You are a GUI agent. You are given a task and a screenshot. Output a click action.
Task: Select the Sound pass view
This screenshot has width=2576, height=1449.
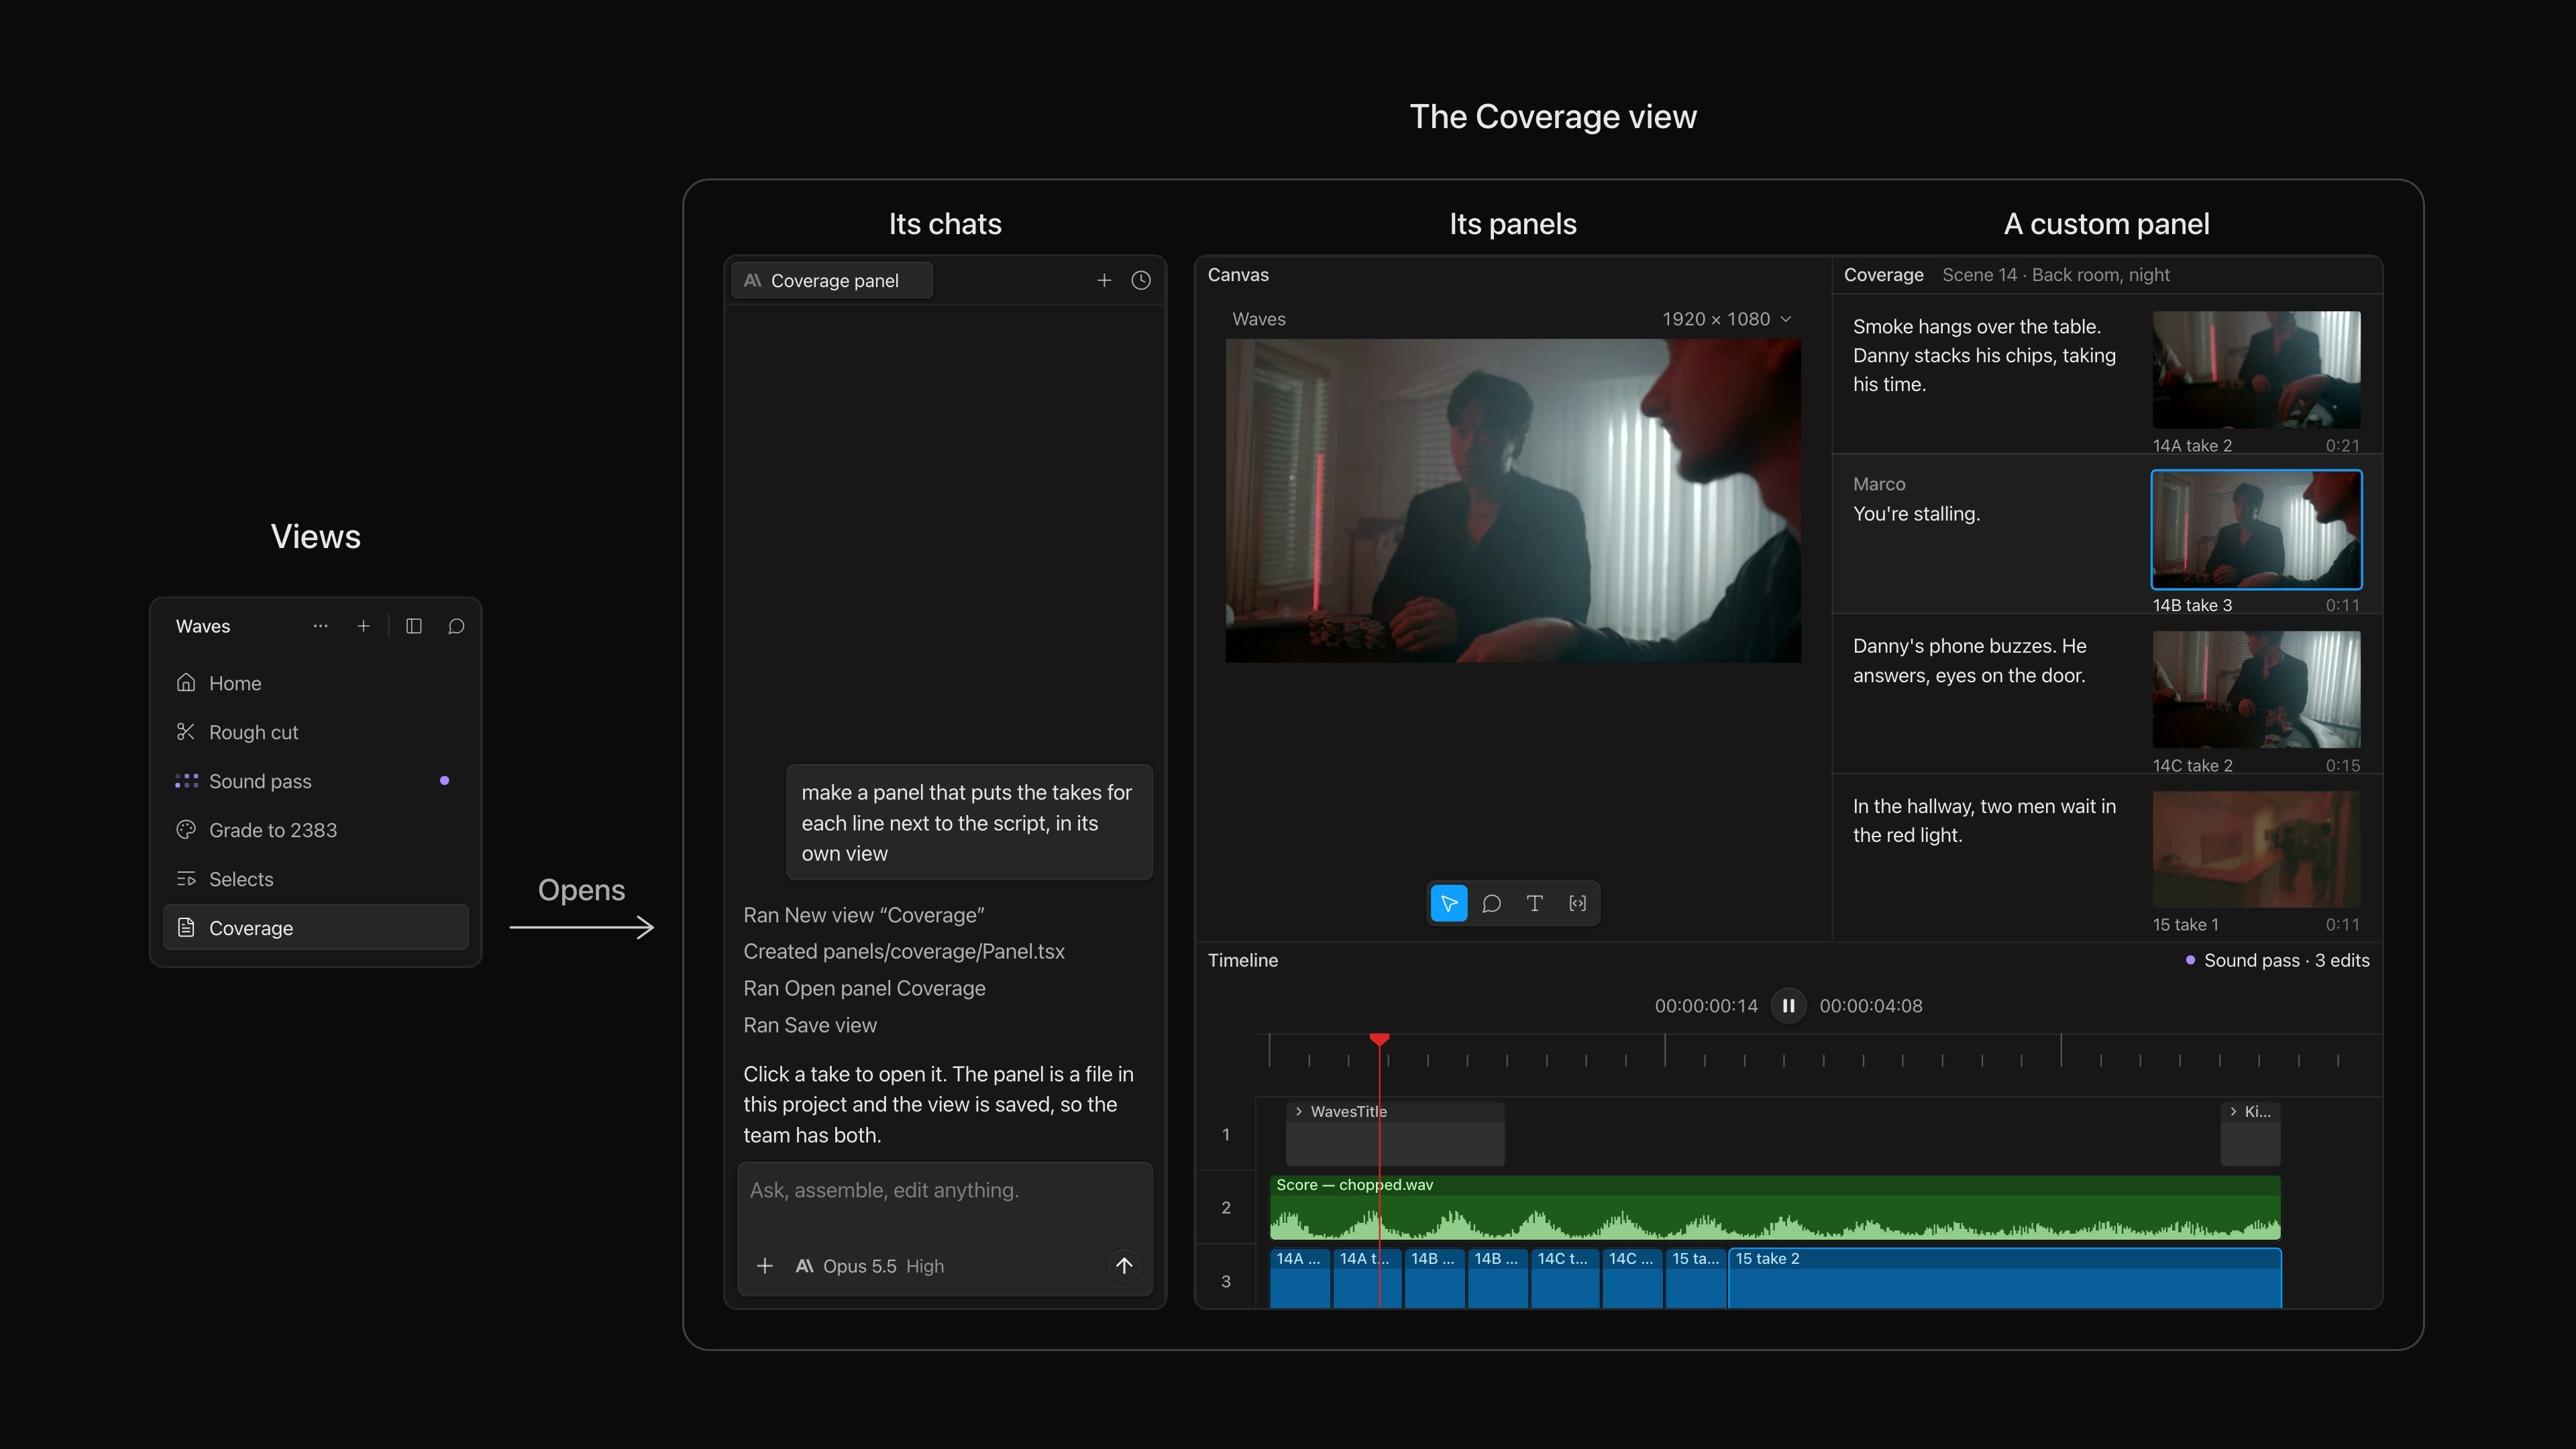[x=315, y=781]
